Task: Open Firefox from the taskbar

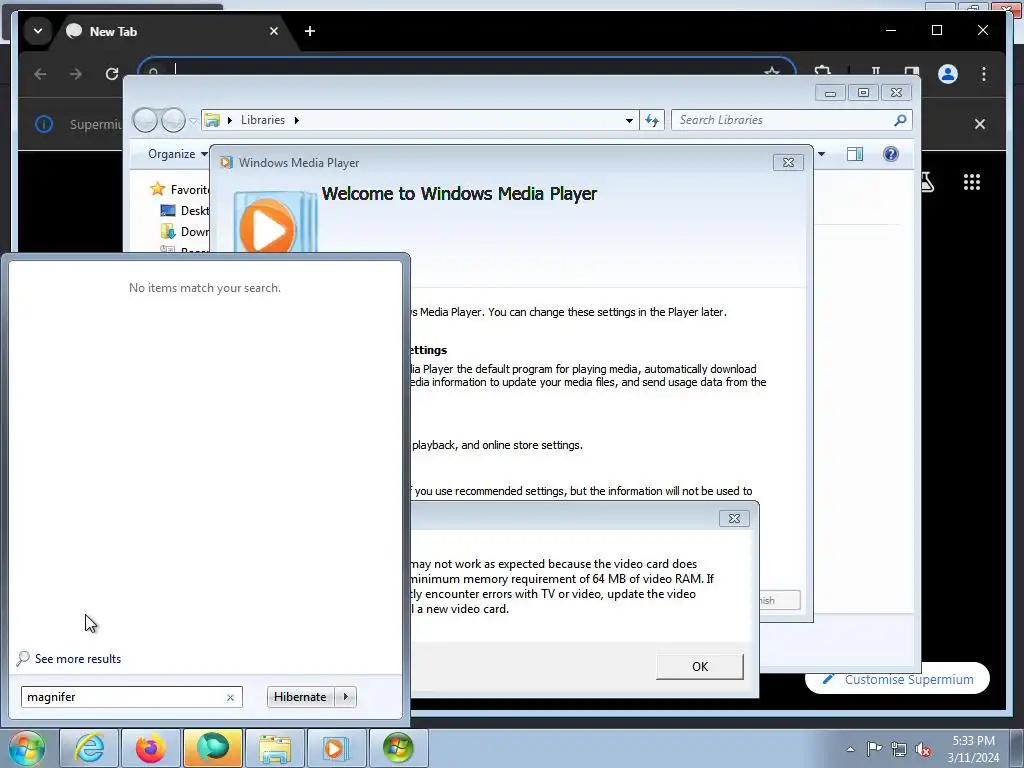Action: tap(150, 748)
